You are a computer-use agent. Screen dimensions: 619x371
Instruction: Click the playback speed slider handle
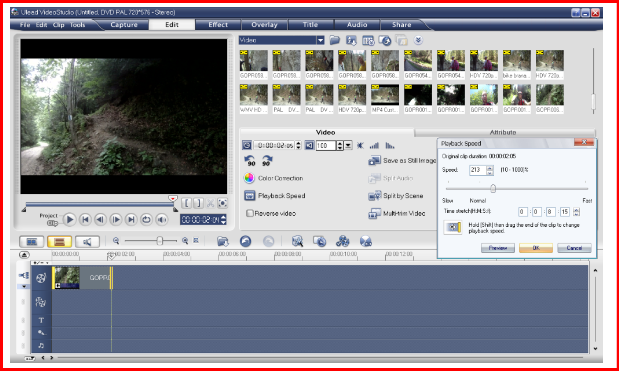tap(493, 189)
